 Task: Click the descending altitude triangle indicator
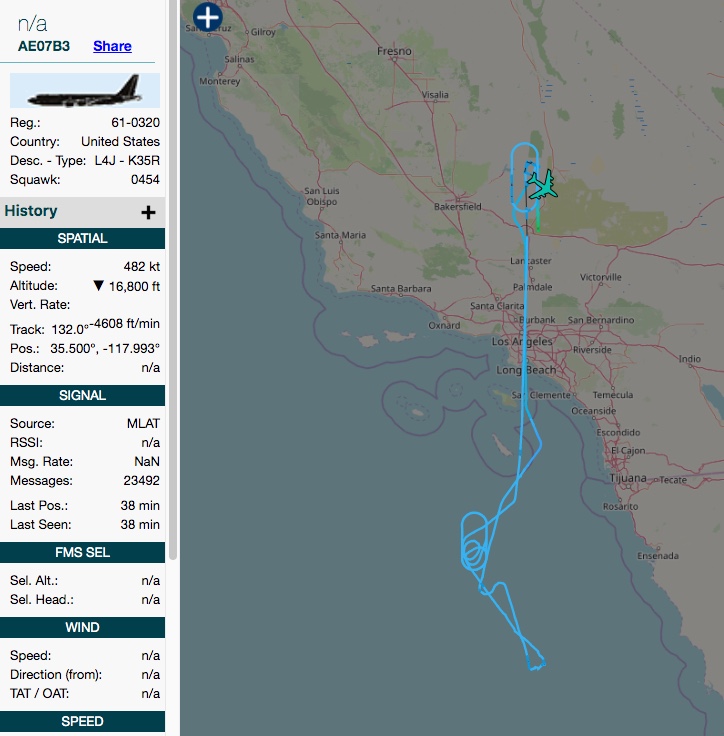click(98, 286)
